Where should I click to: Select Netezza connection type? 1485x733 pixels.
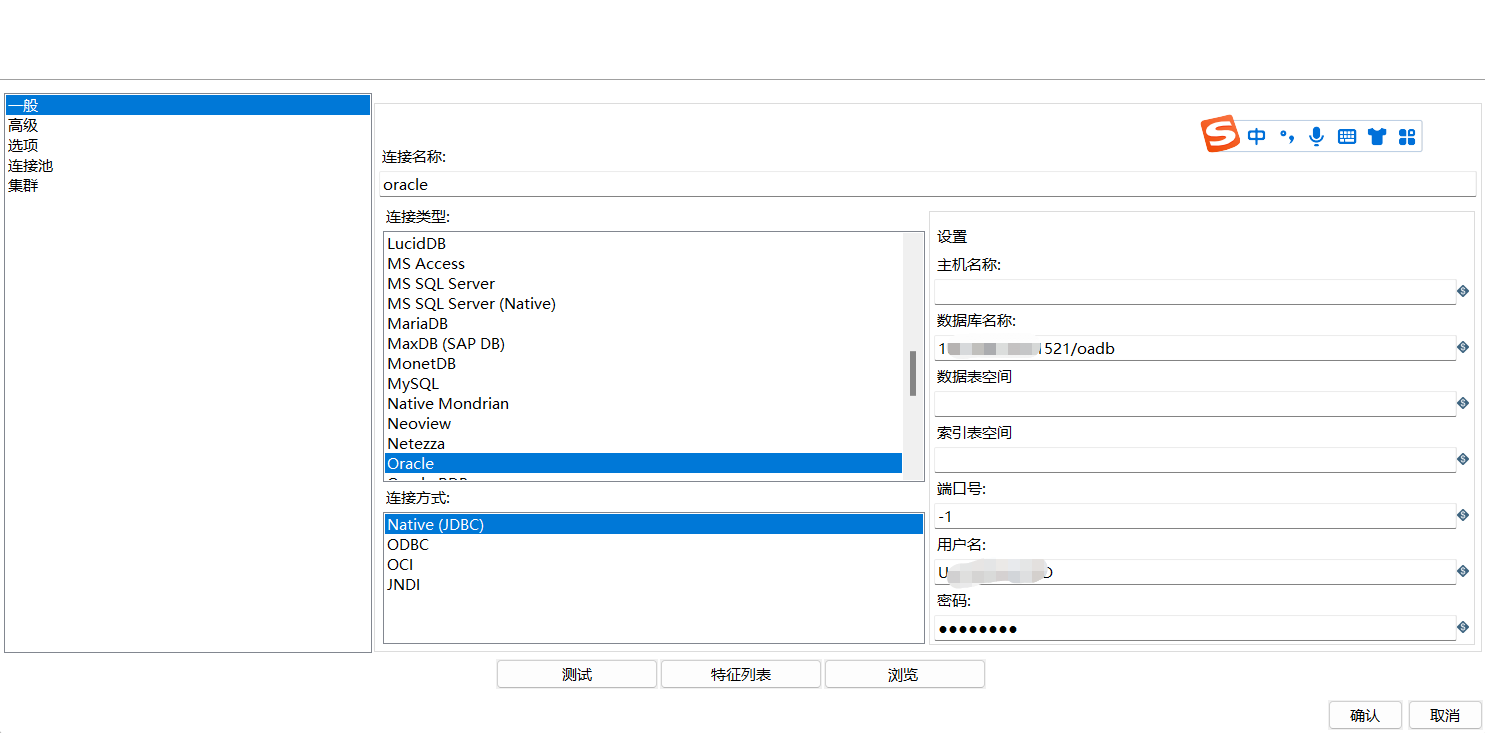tap(643, 444)
